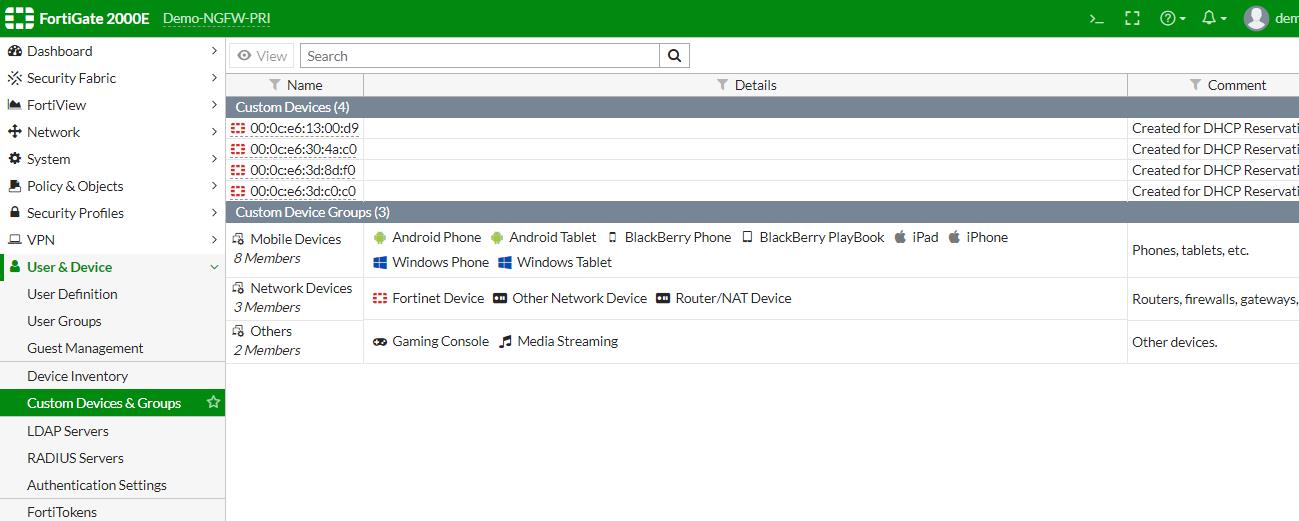Open the Help question mark menu
The height and width of the screenshot is (521, 1299).
1172,18
